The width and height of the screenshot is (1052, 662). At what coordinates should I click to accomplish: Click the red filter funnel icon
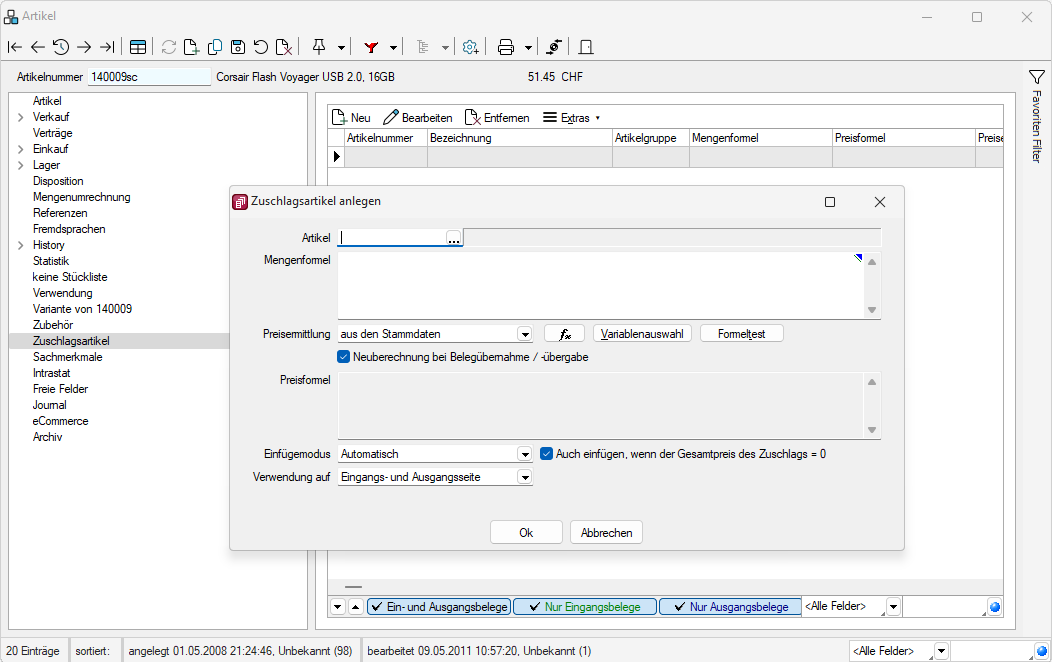(x=371, y=47)
